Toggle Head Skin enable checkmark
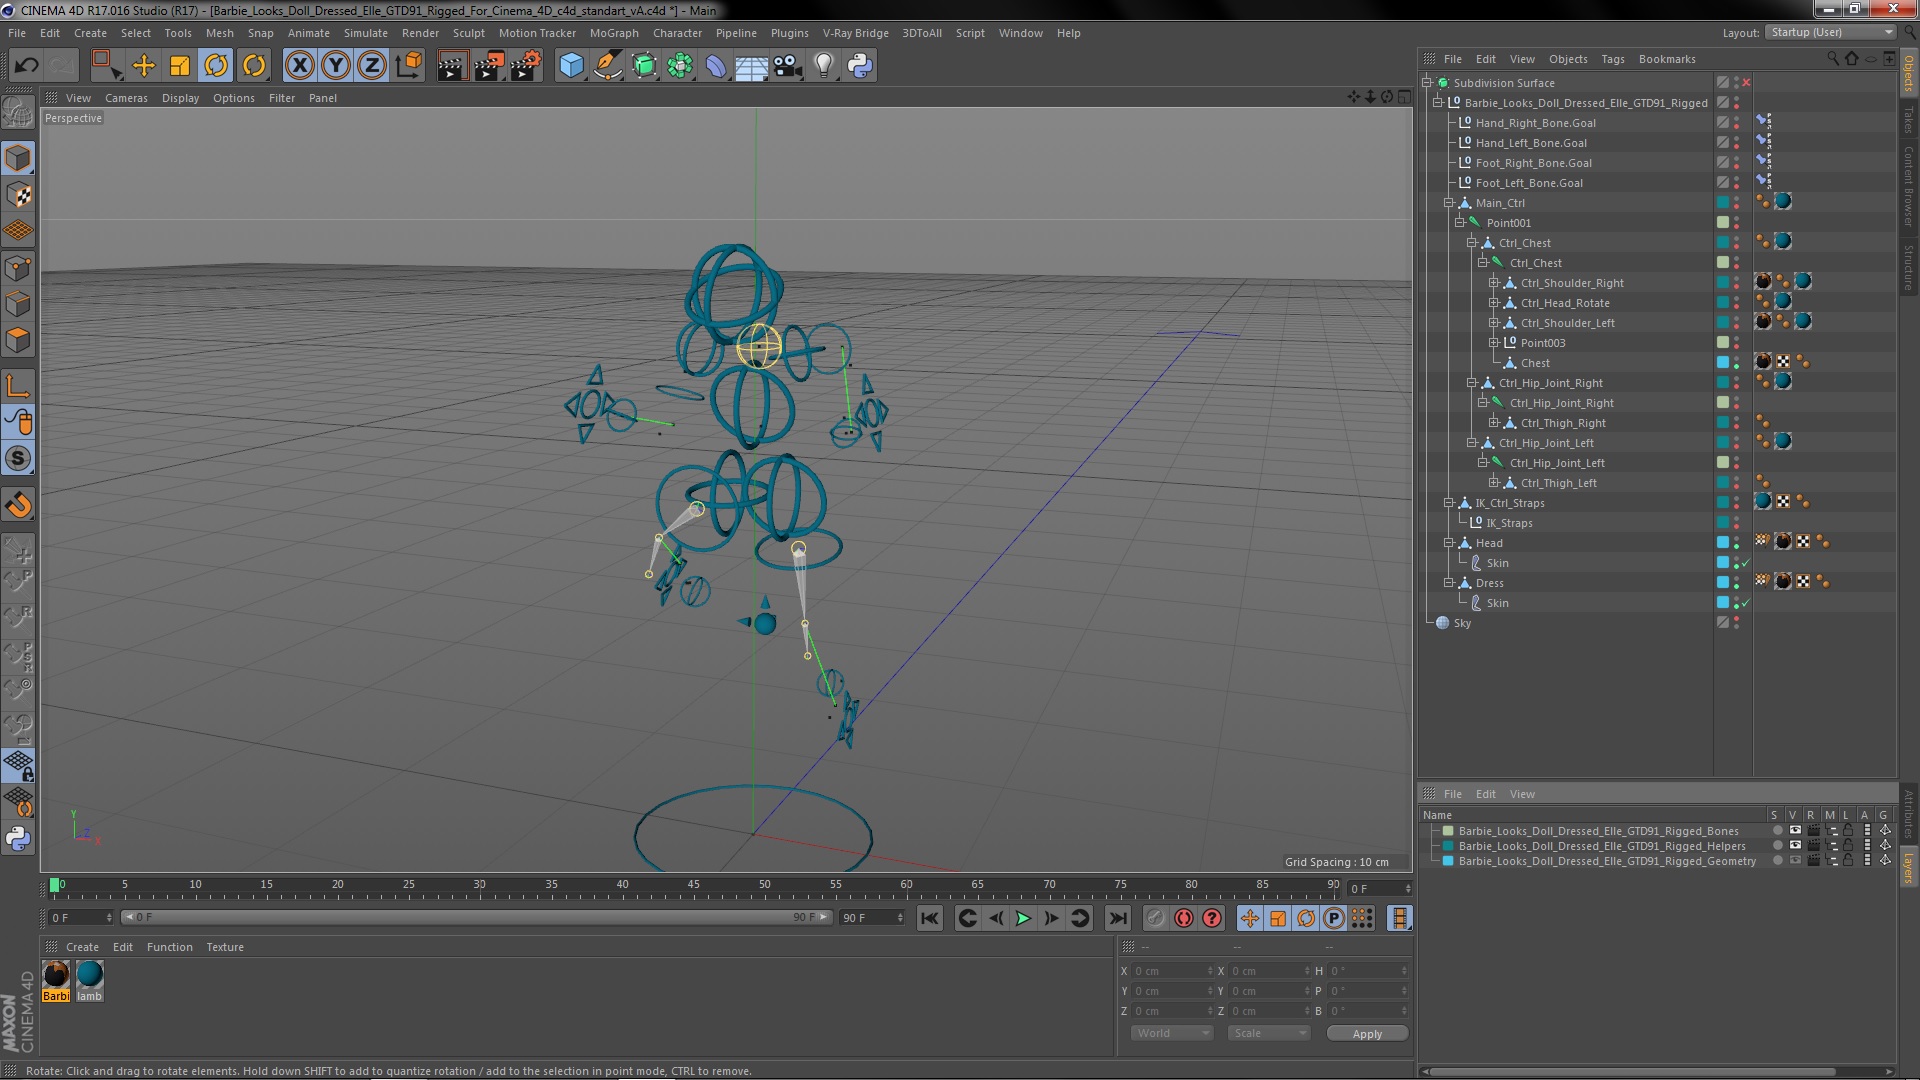Viewport: 1920px width, 1080px height. 1746,563
